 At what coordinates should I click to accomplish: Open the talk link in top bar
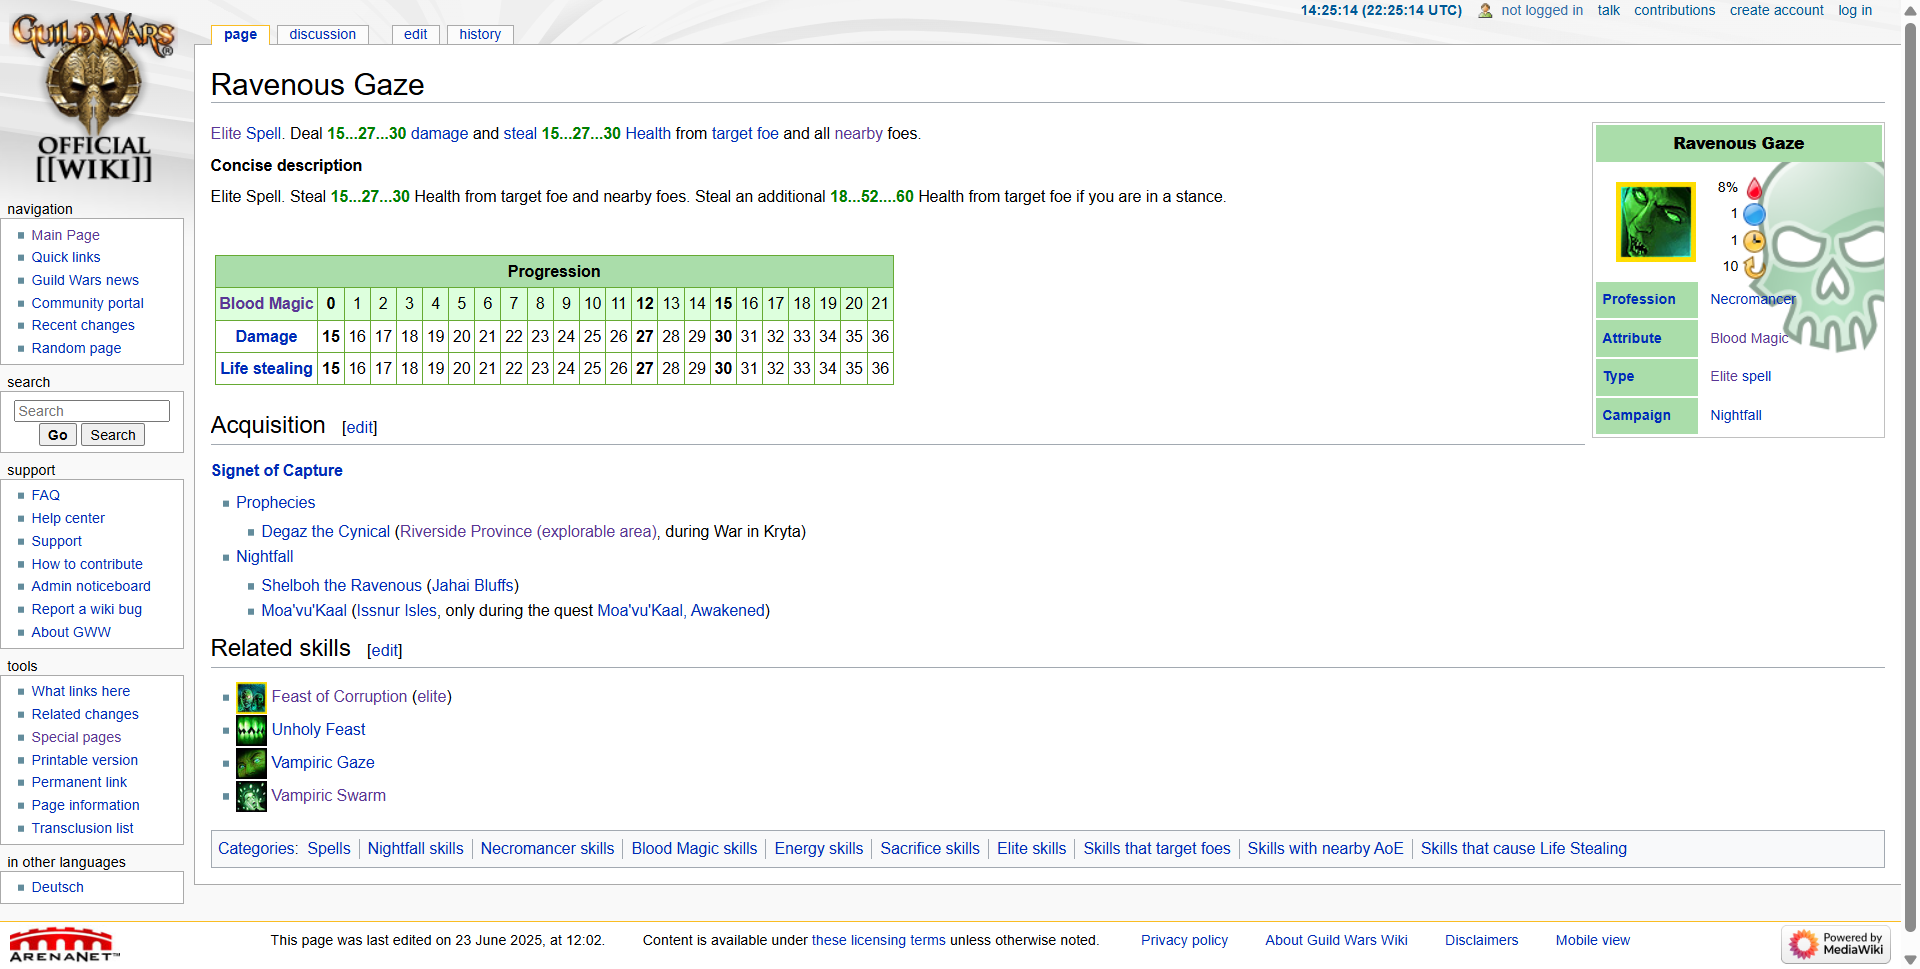coord(1608,10)
